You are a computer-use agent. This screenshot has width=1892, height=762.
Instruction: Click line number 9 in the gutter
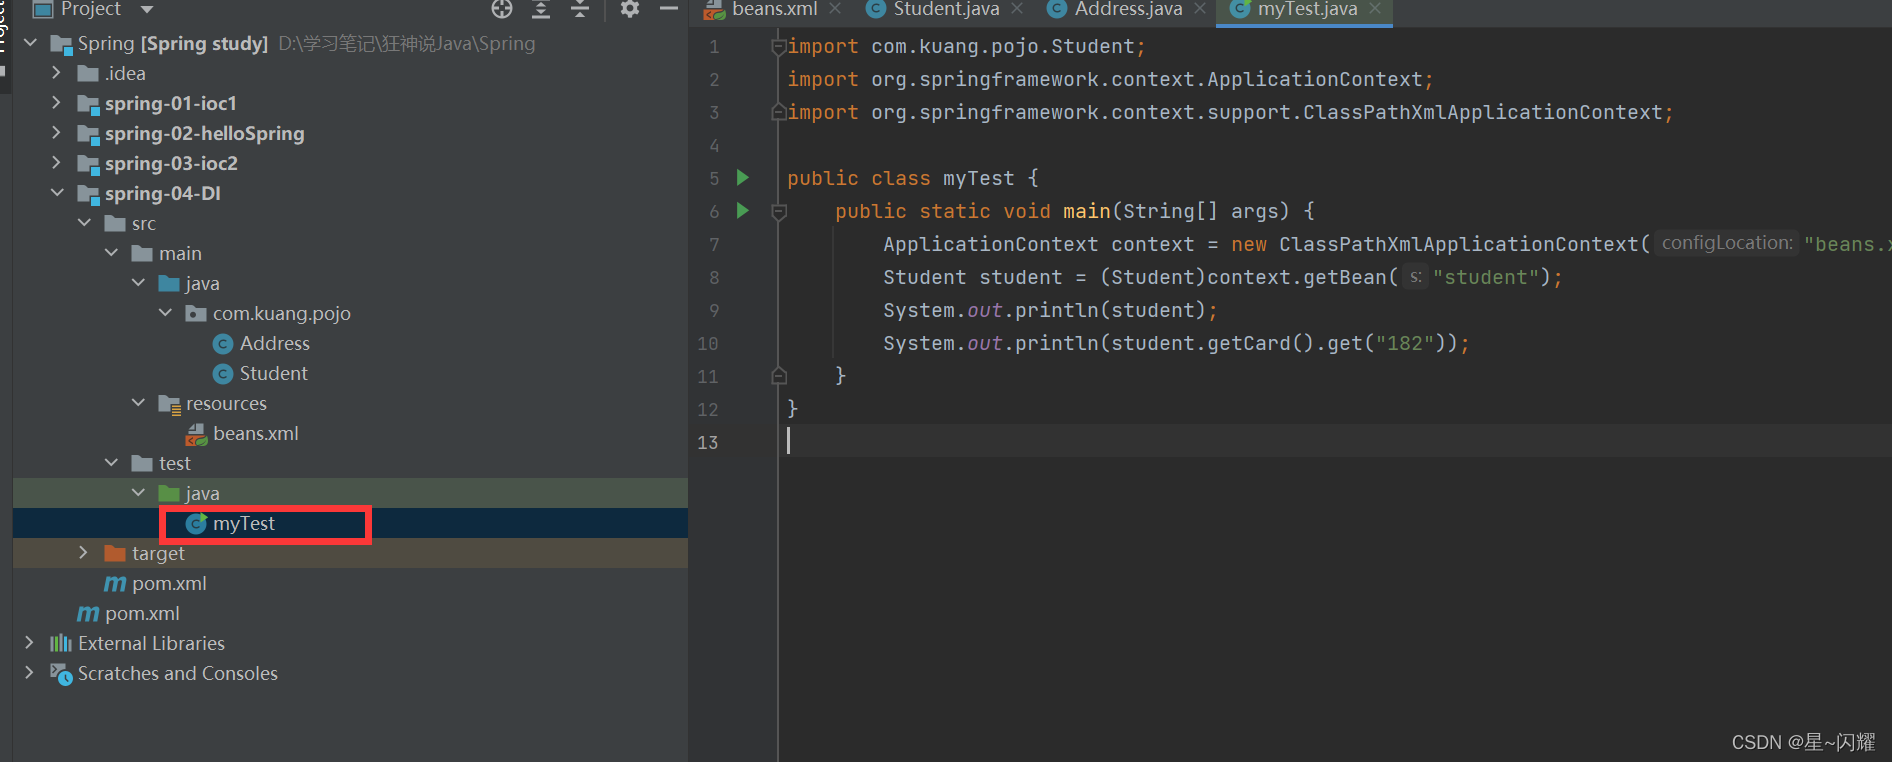tap(714, 310)
